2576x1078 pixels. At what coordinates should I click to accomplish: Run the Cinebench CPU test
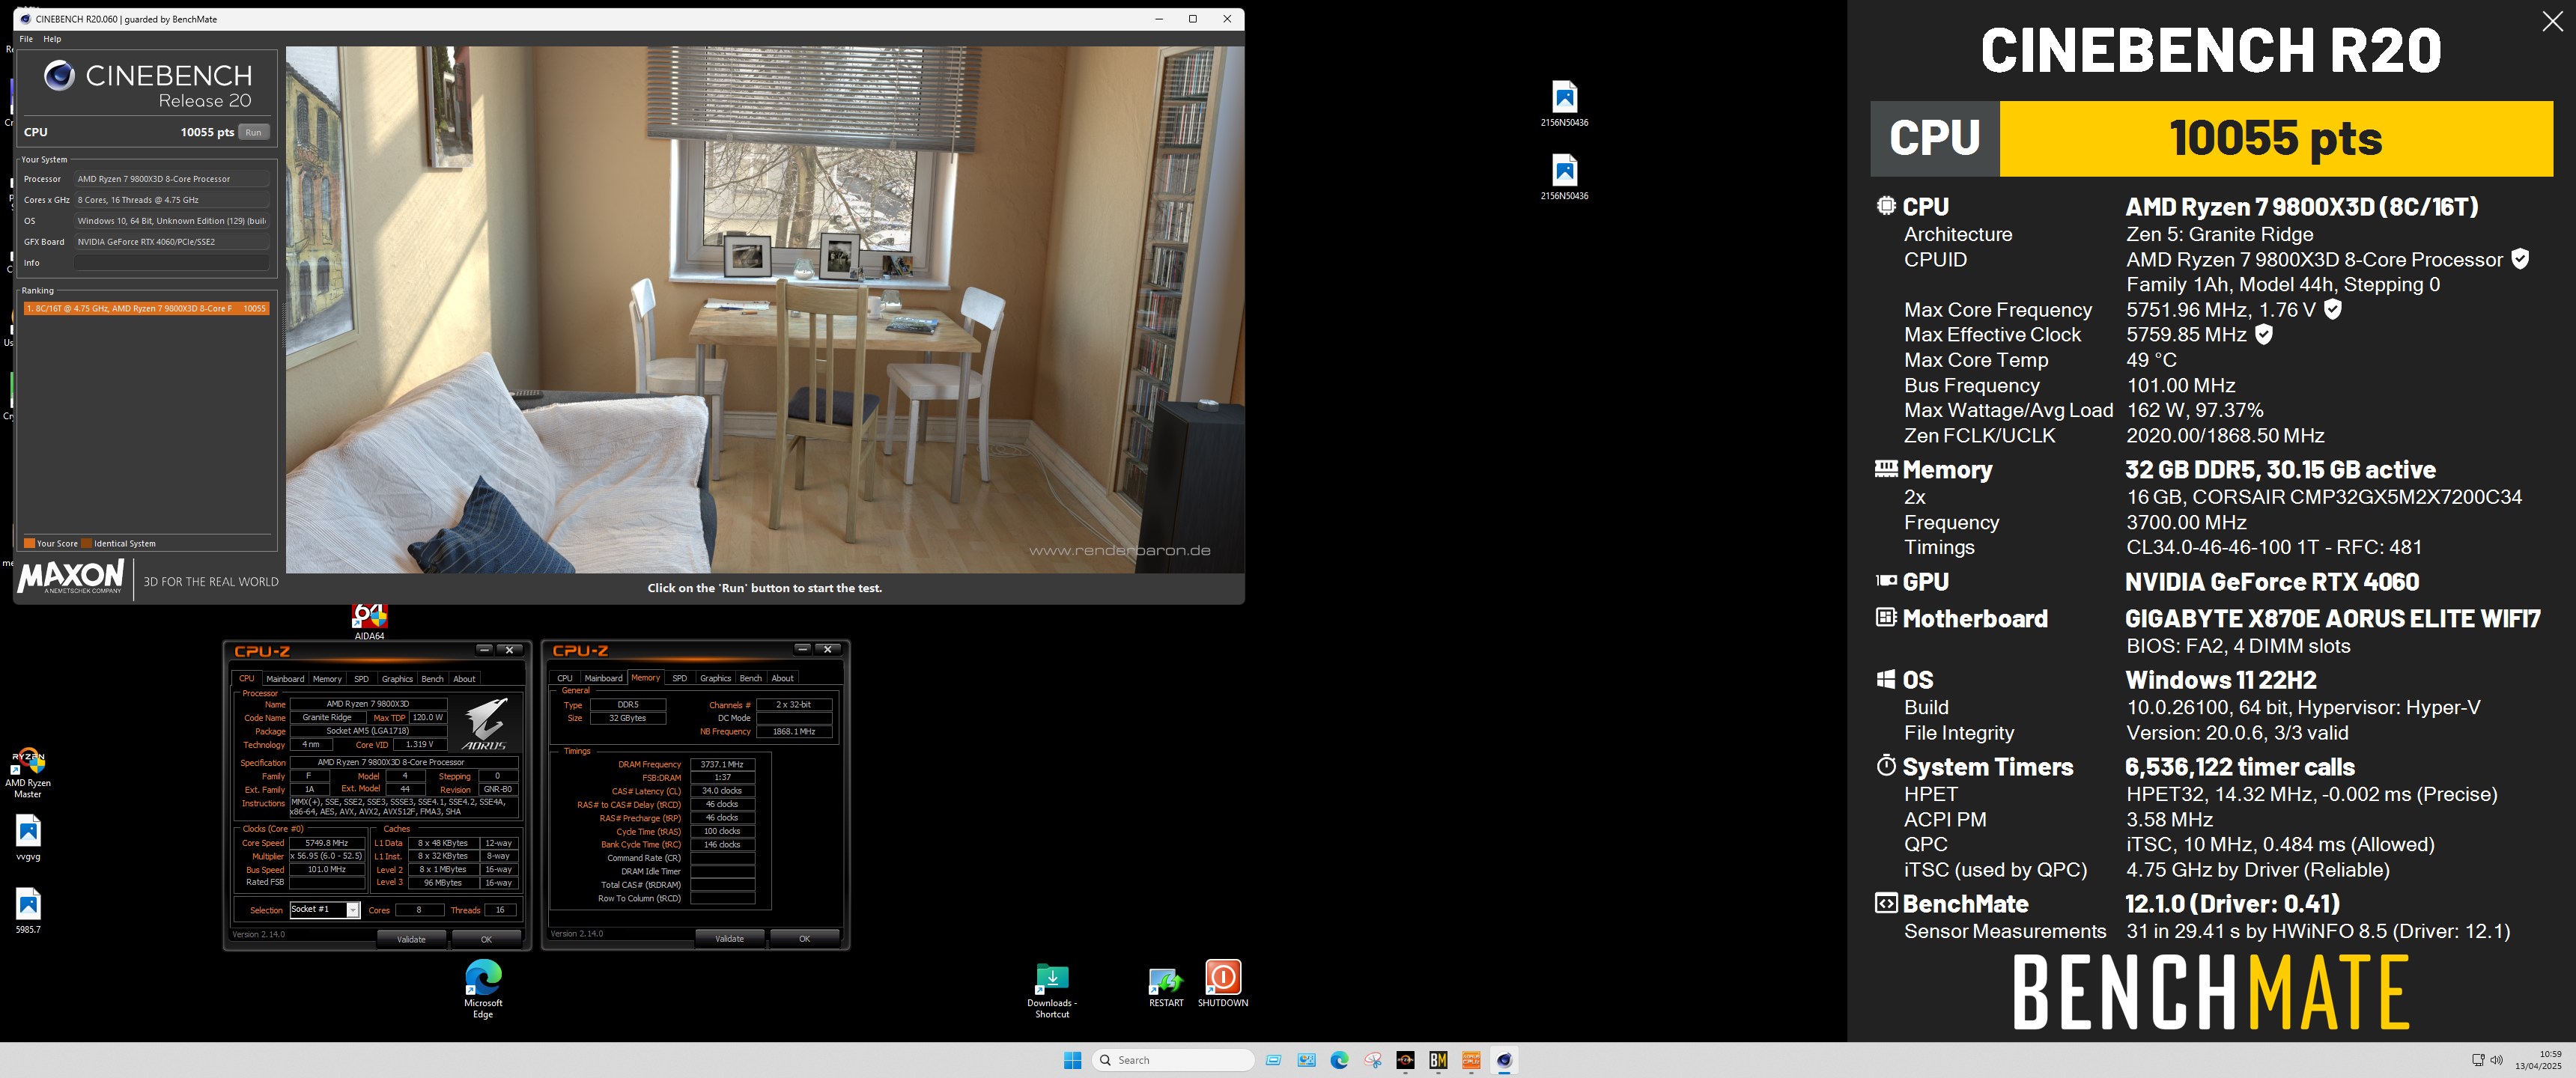(254, 132)
